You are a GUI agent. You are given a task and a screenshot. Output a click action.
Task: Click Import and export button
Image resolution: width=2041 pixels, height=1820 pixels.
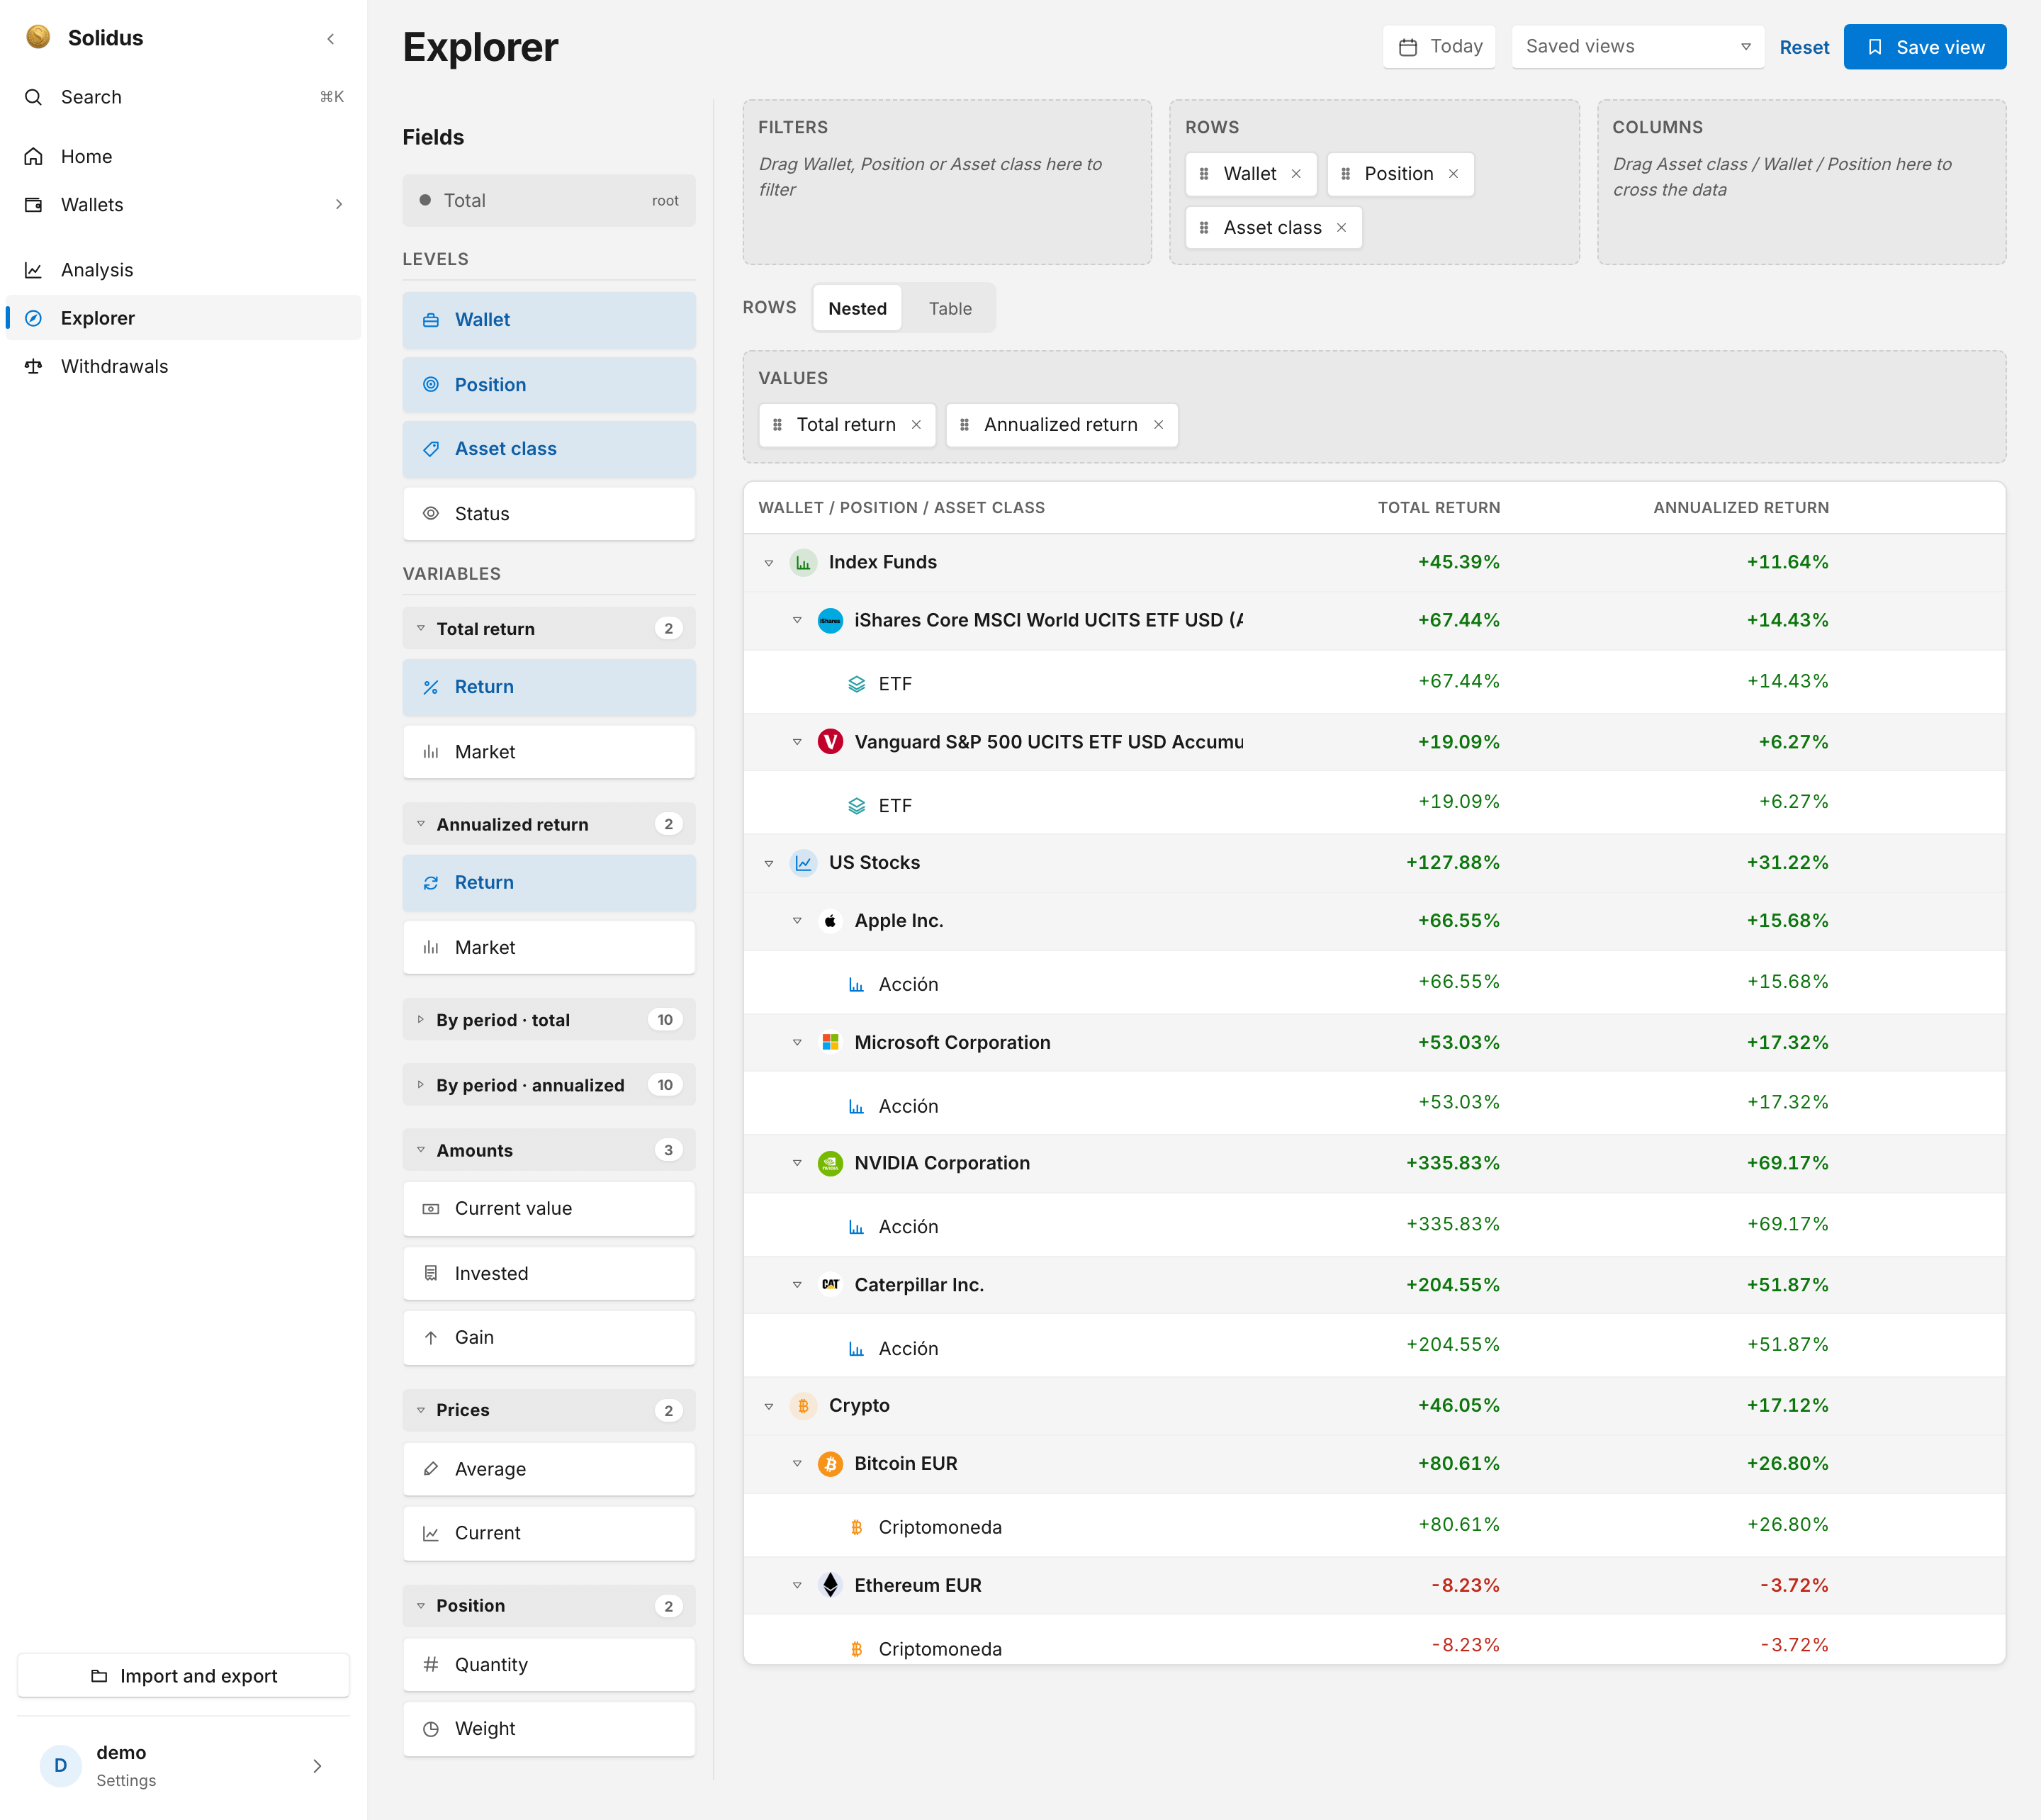coord(184,1676)
